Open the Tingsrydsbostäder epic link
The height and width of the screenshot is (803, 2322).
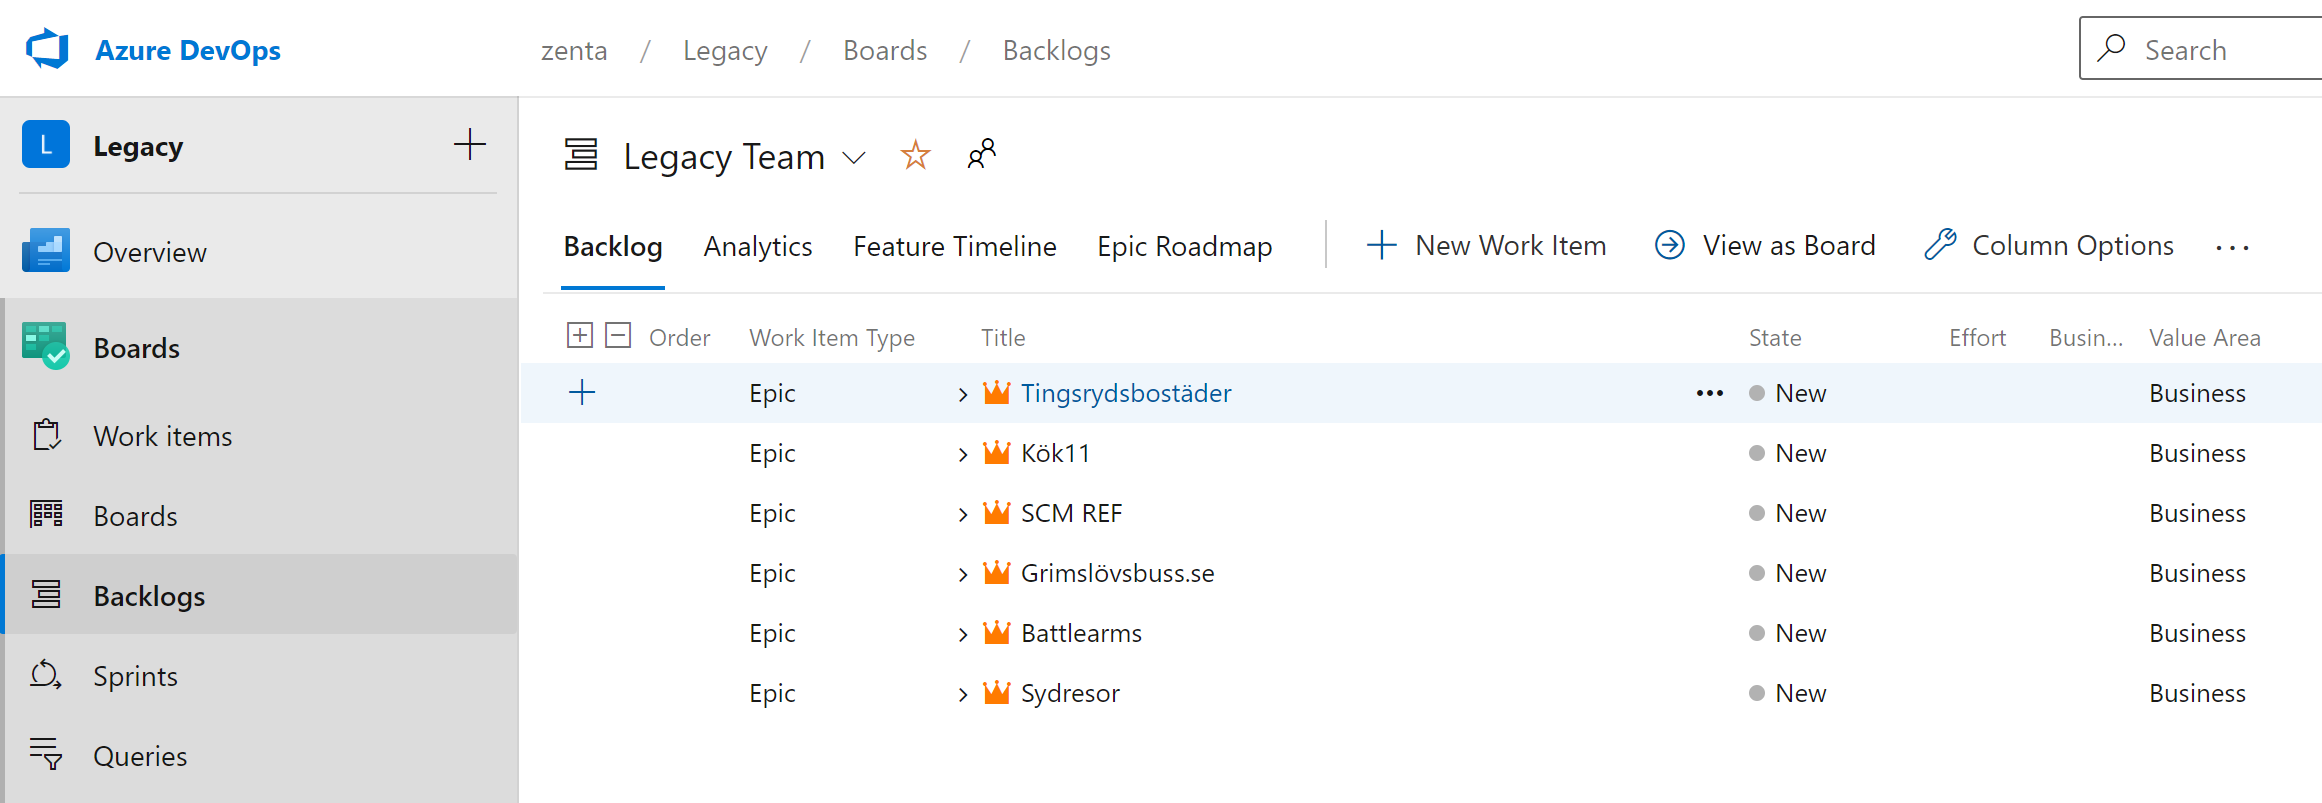1126,393
